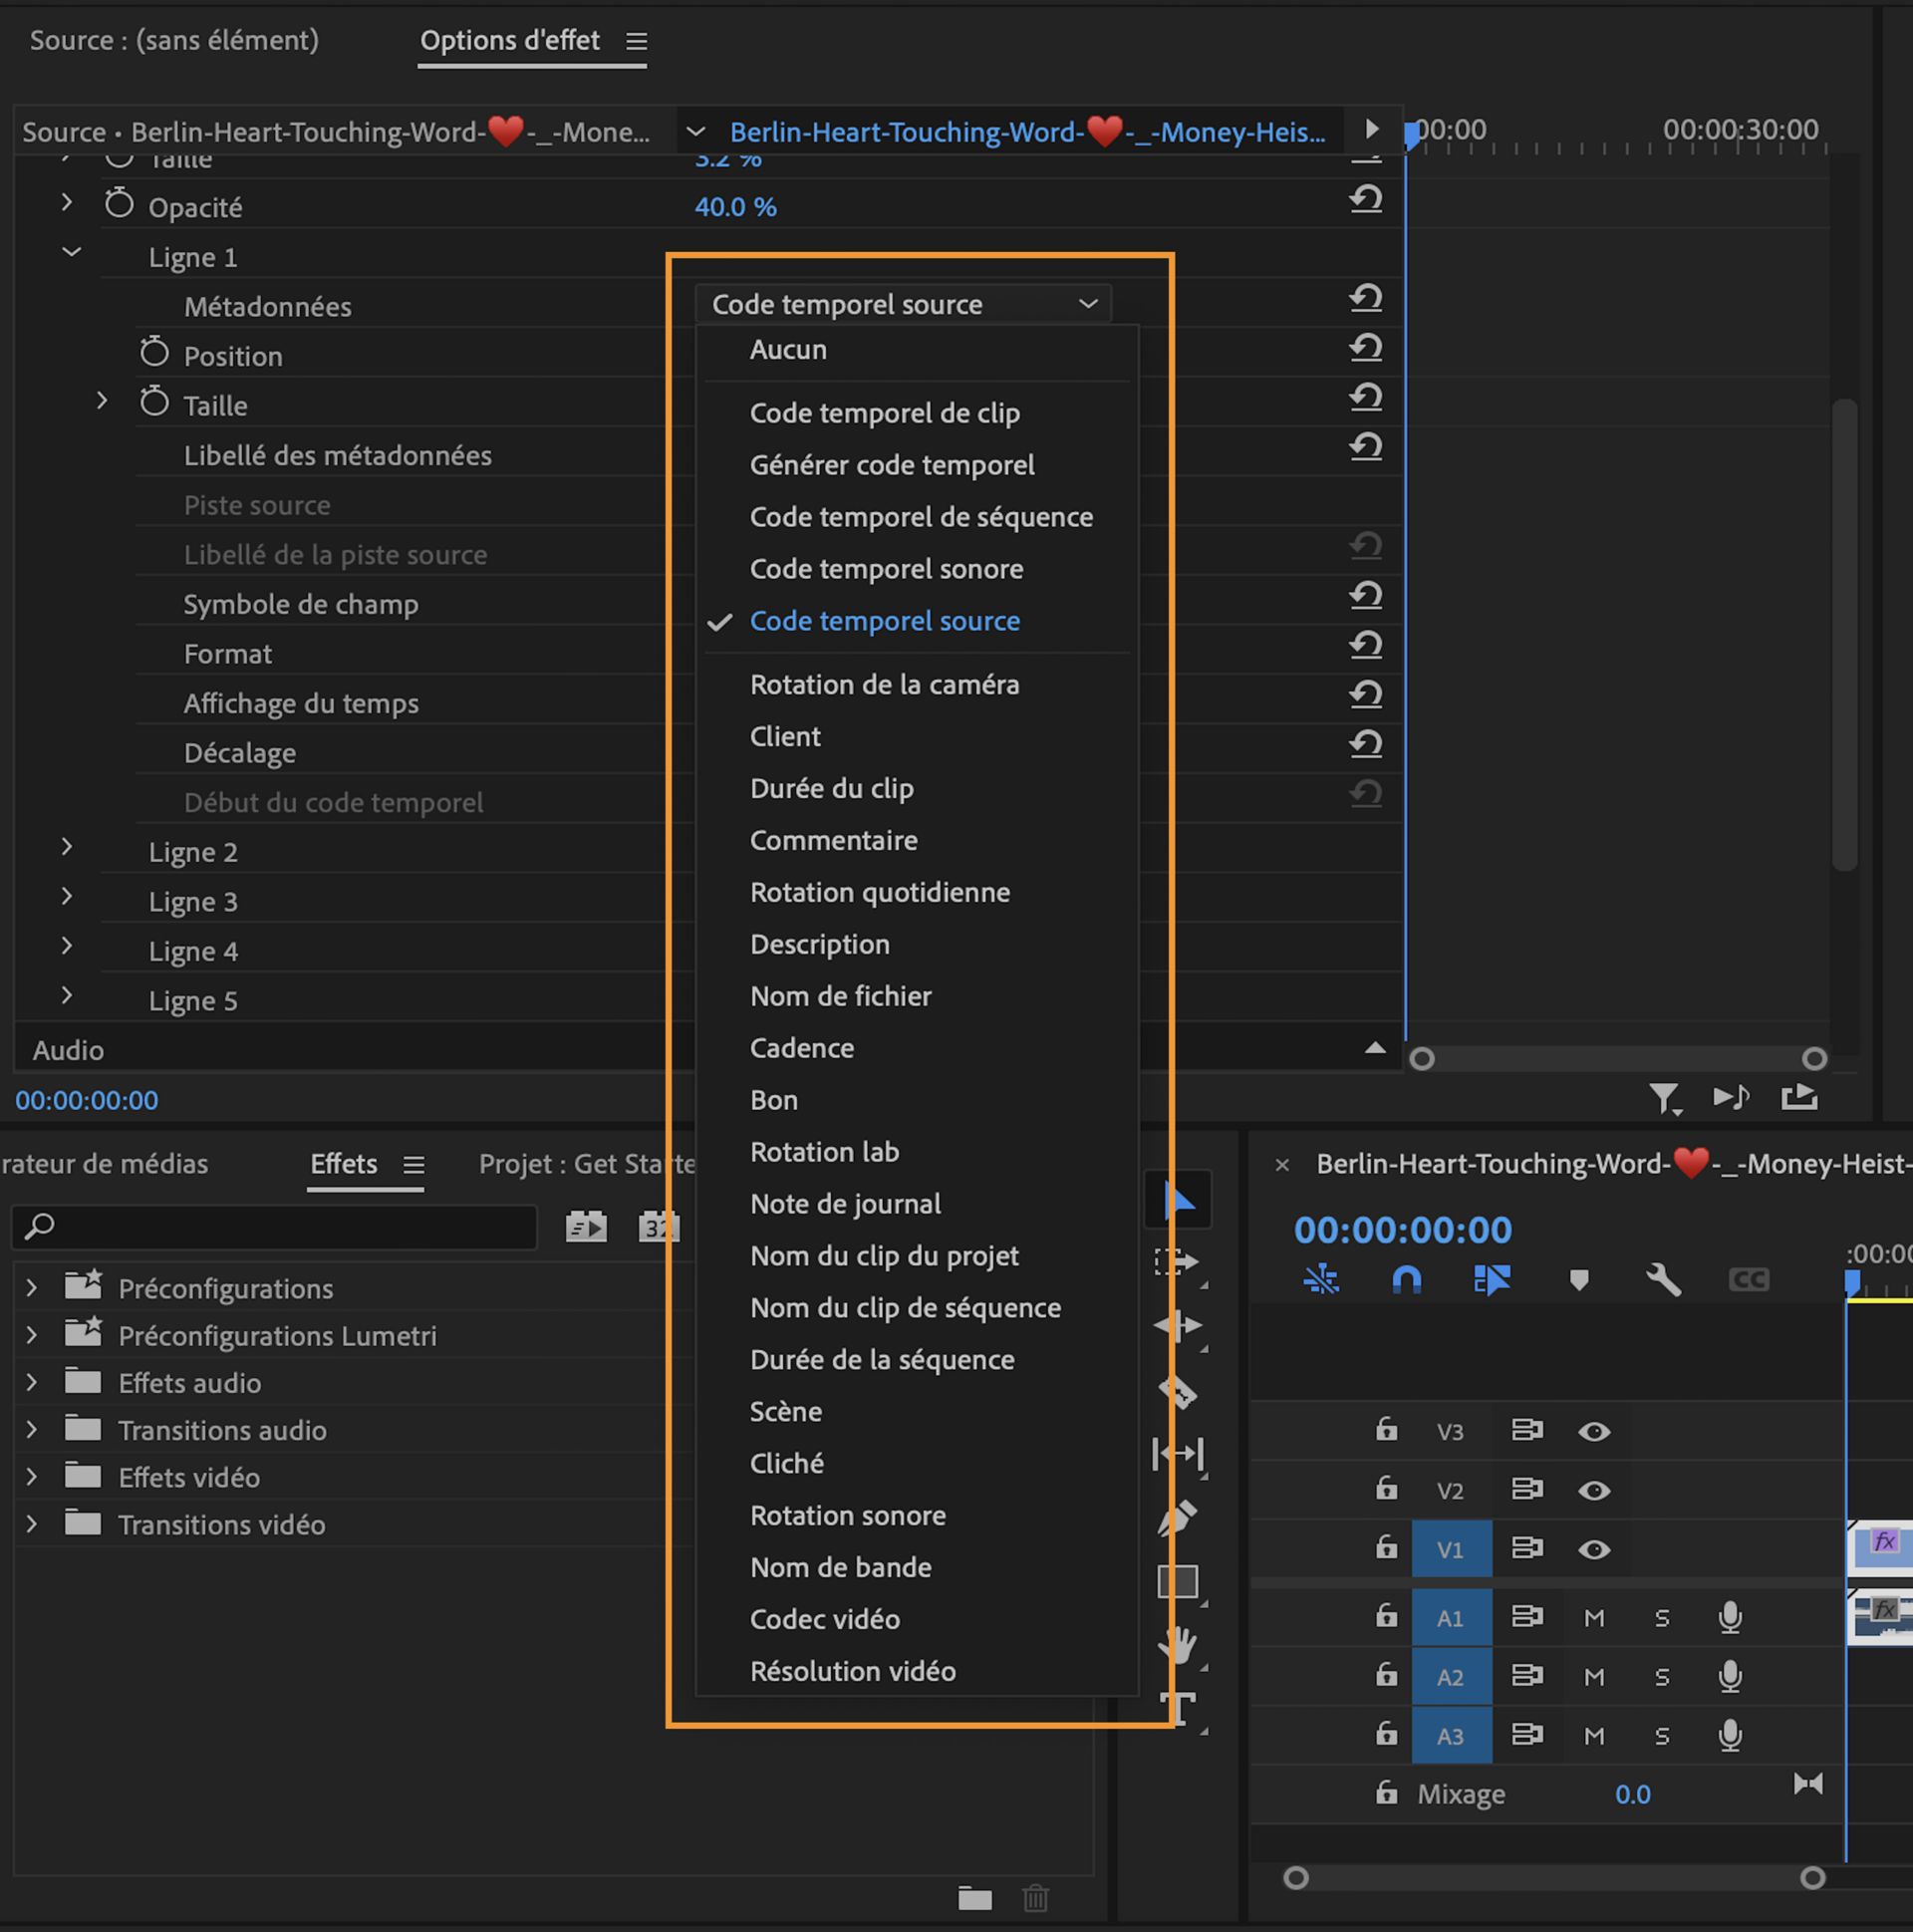Viewport: 1913px width, 1932px height.
Task: Open the Métadonnées dropdown Code temporel source
Action: (x=904, y=304)
